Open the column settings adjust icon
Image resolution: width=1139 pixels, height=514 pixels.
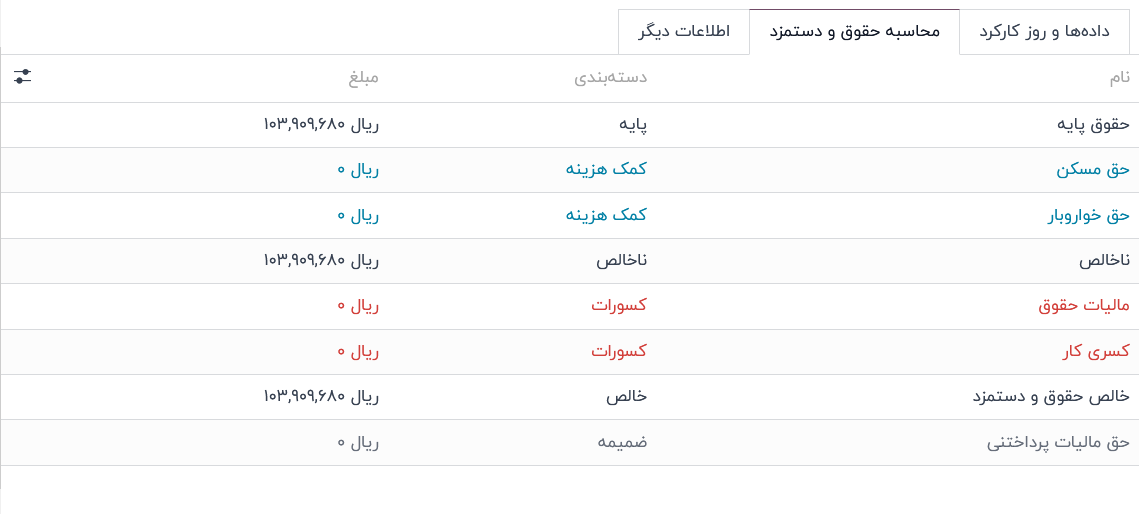tap(23, 76)
